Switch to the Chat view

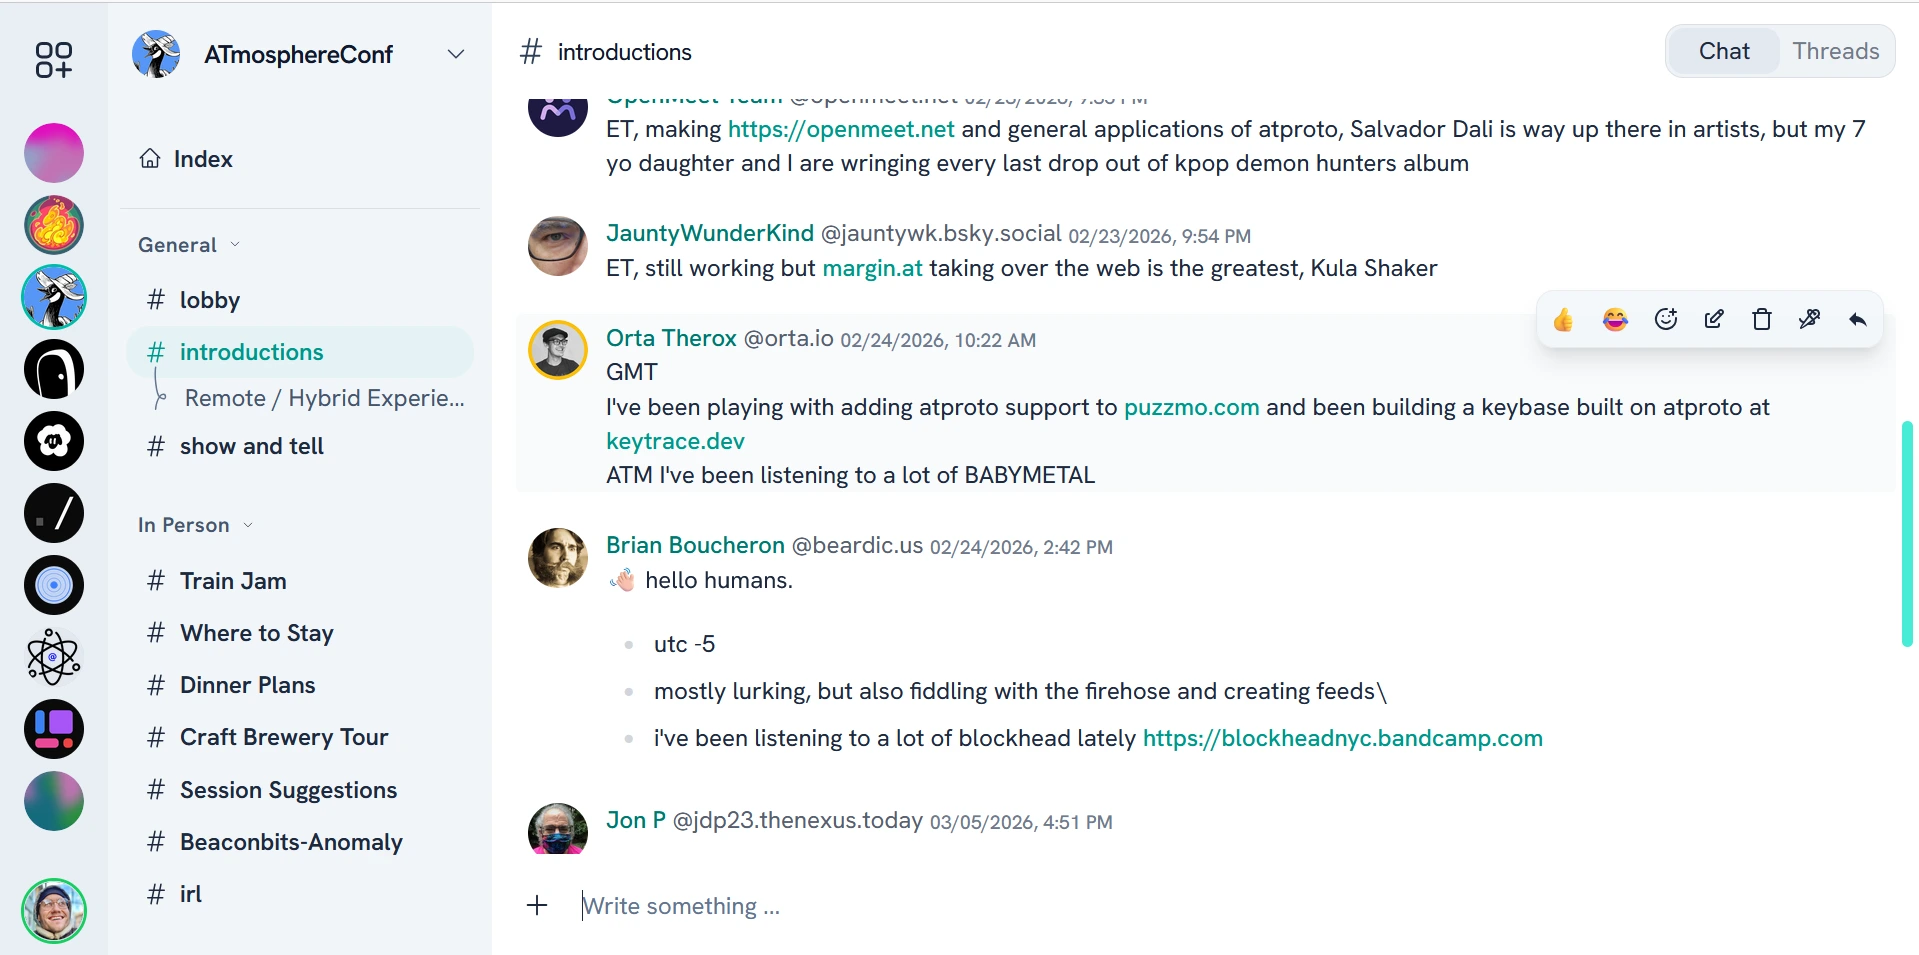[x=1724, y=51]
